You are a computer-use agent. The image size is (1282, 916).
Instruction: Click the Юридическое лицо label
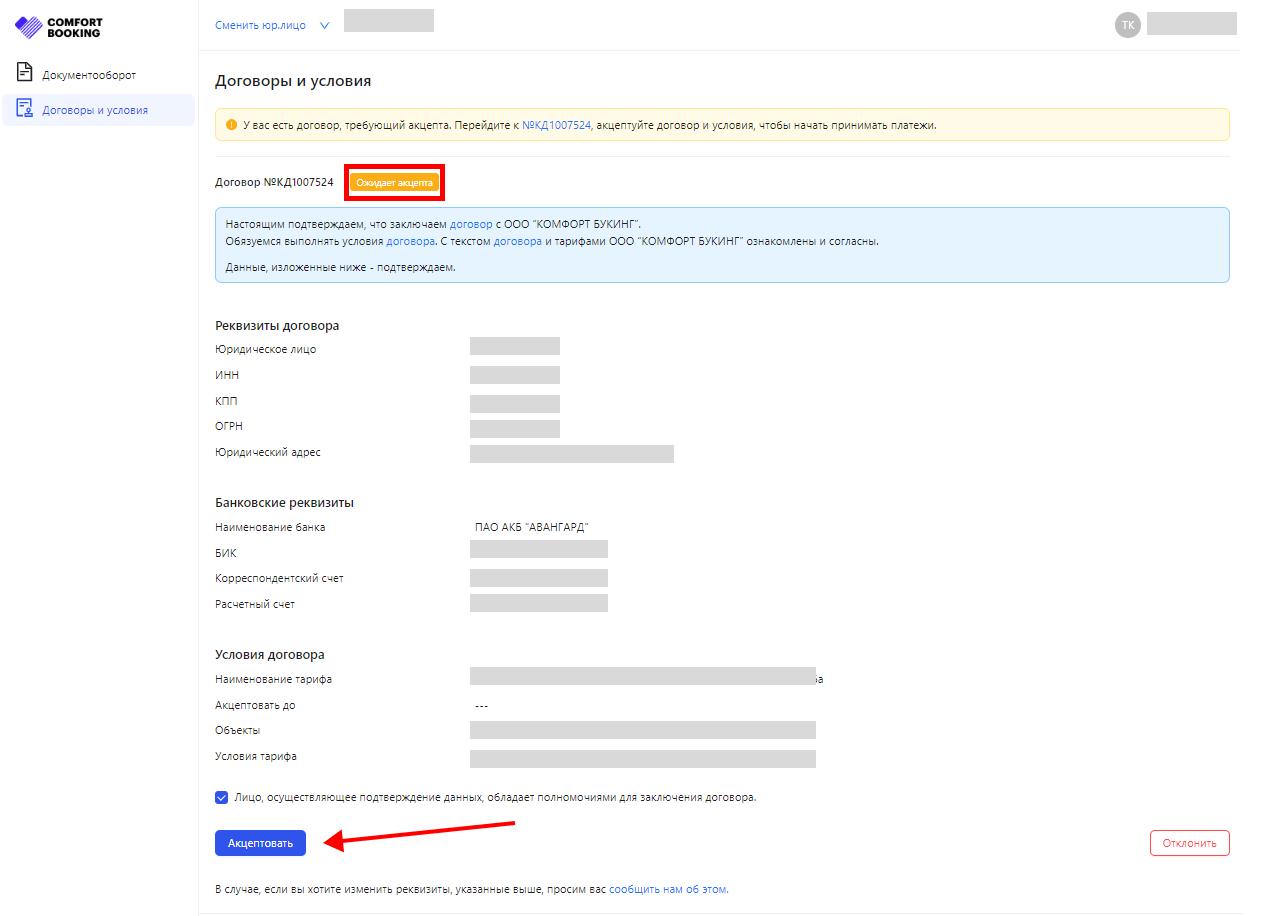point(266,350)
